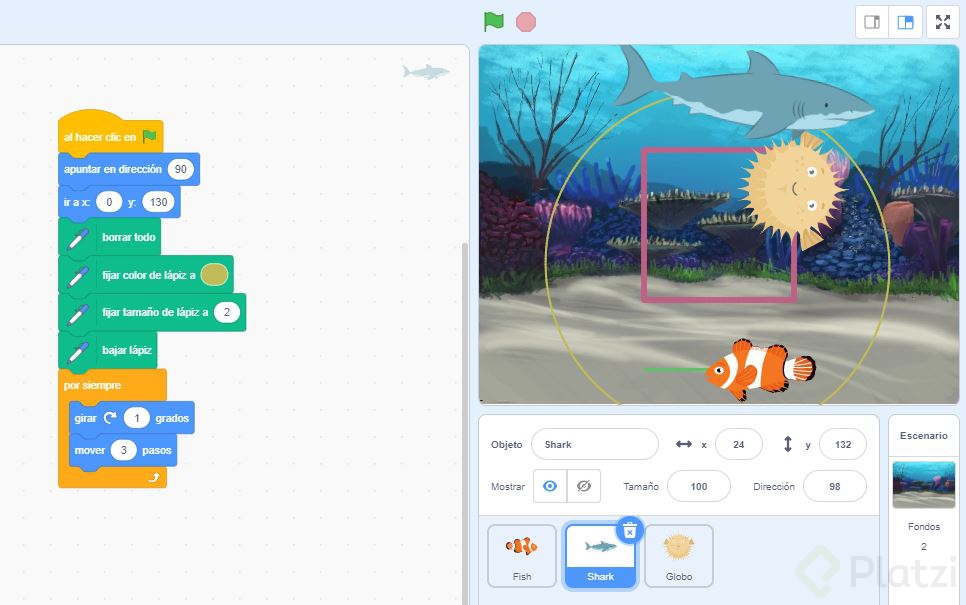Open pen color swatch in 'fijar color' block

(x=214, y=275)
